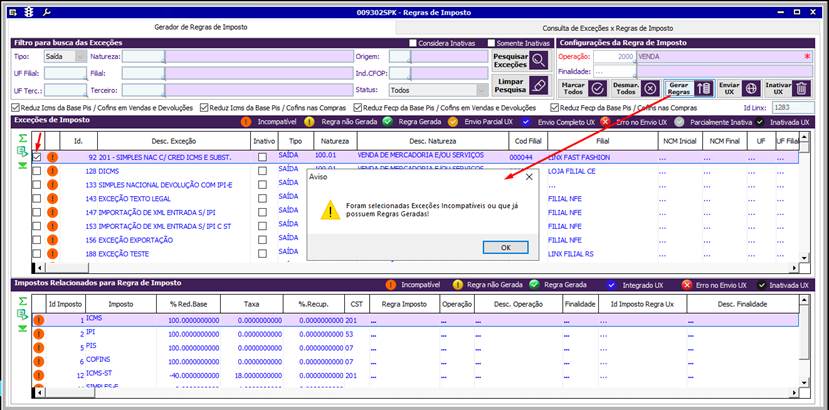Check the selection box for DICMS row
This screenshot has width=829, height=410.
36,171
